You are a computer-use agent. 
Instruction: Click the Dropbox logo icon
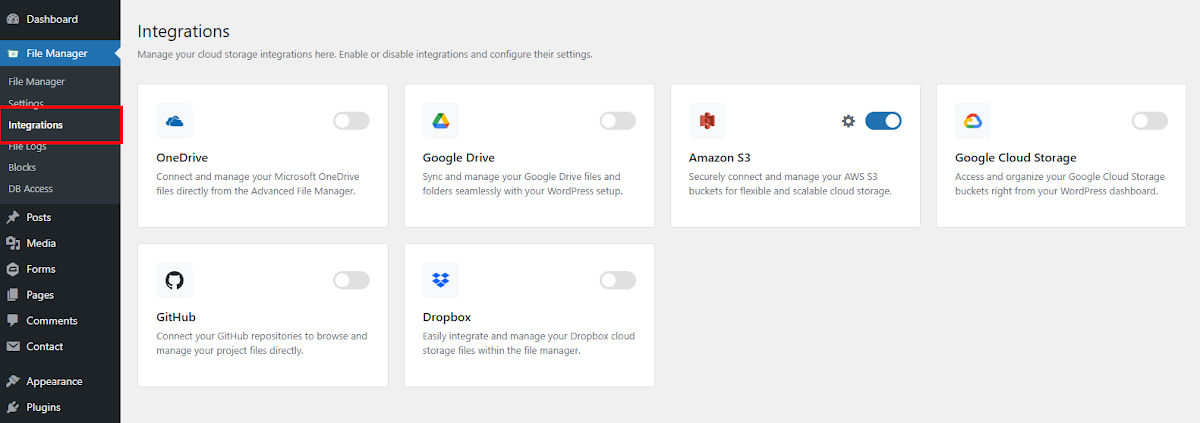[x=441, y=280]
